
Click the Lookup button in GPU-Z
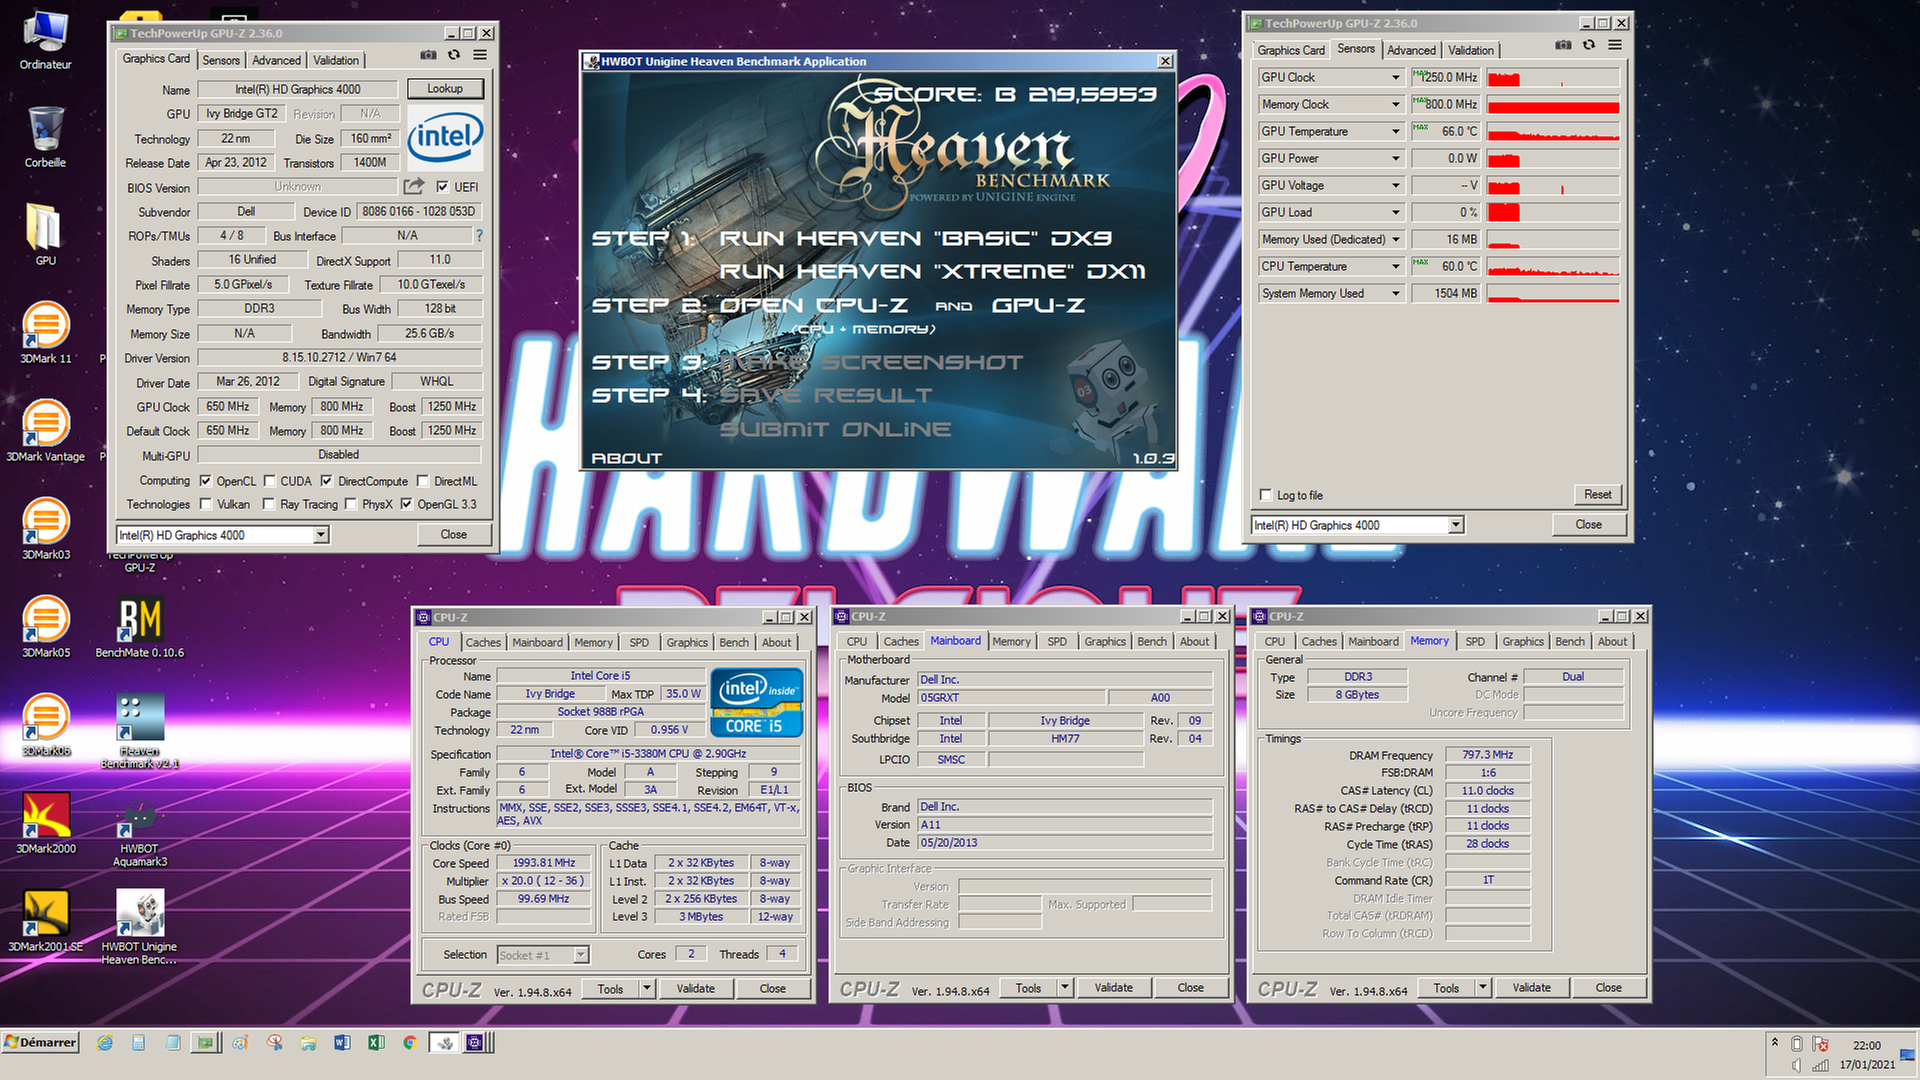click(x=445, y=89)
